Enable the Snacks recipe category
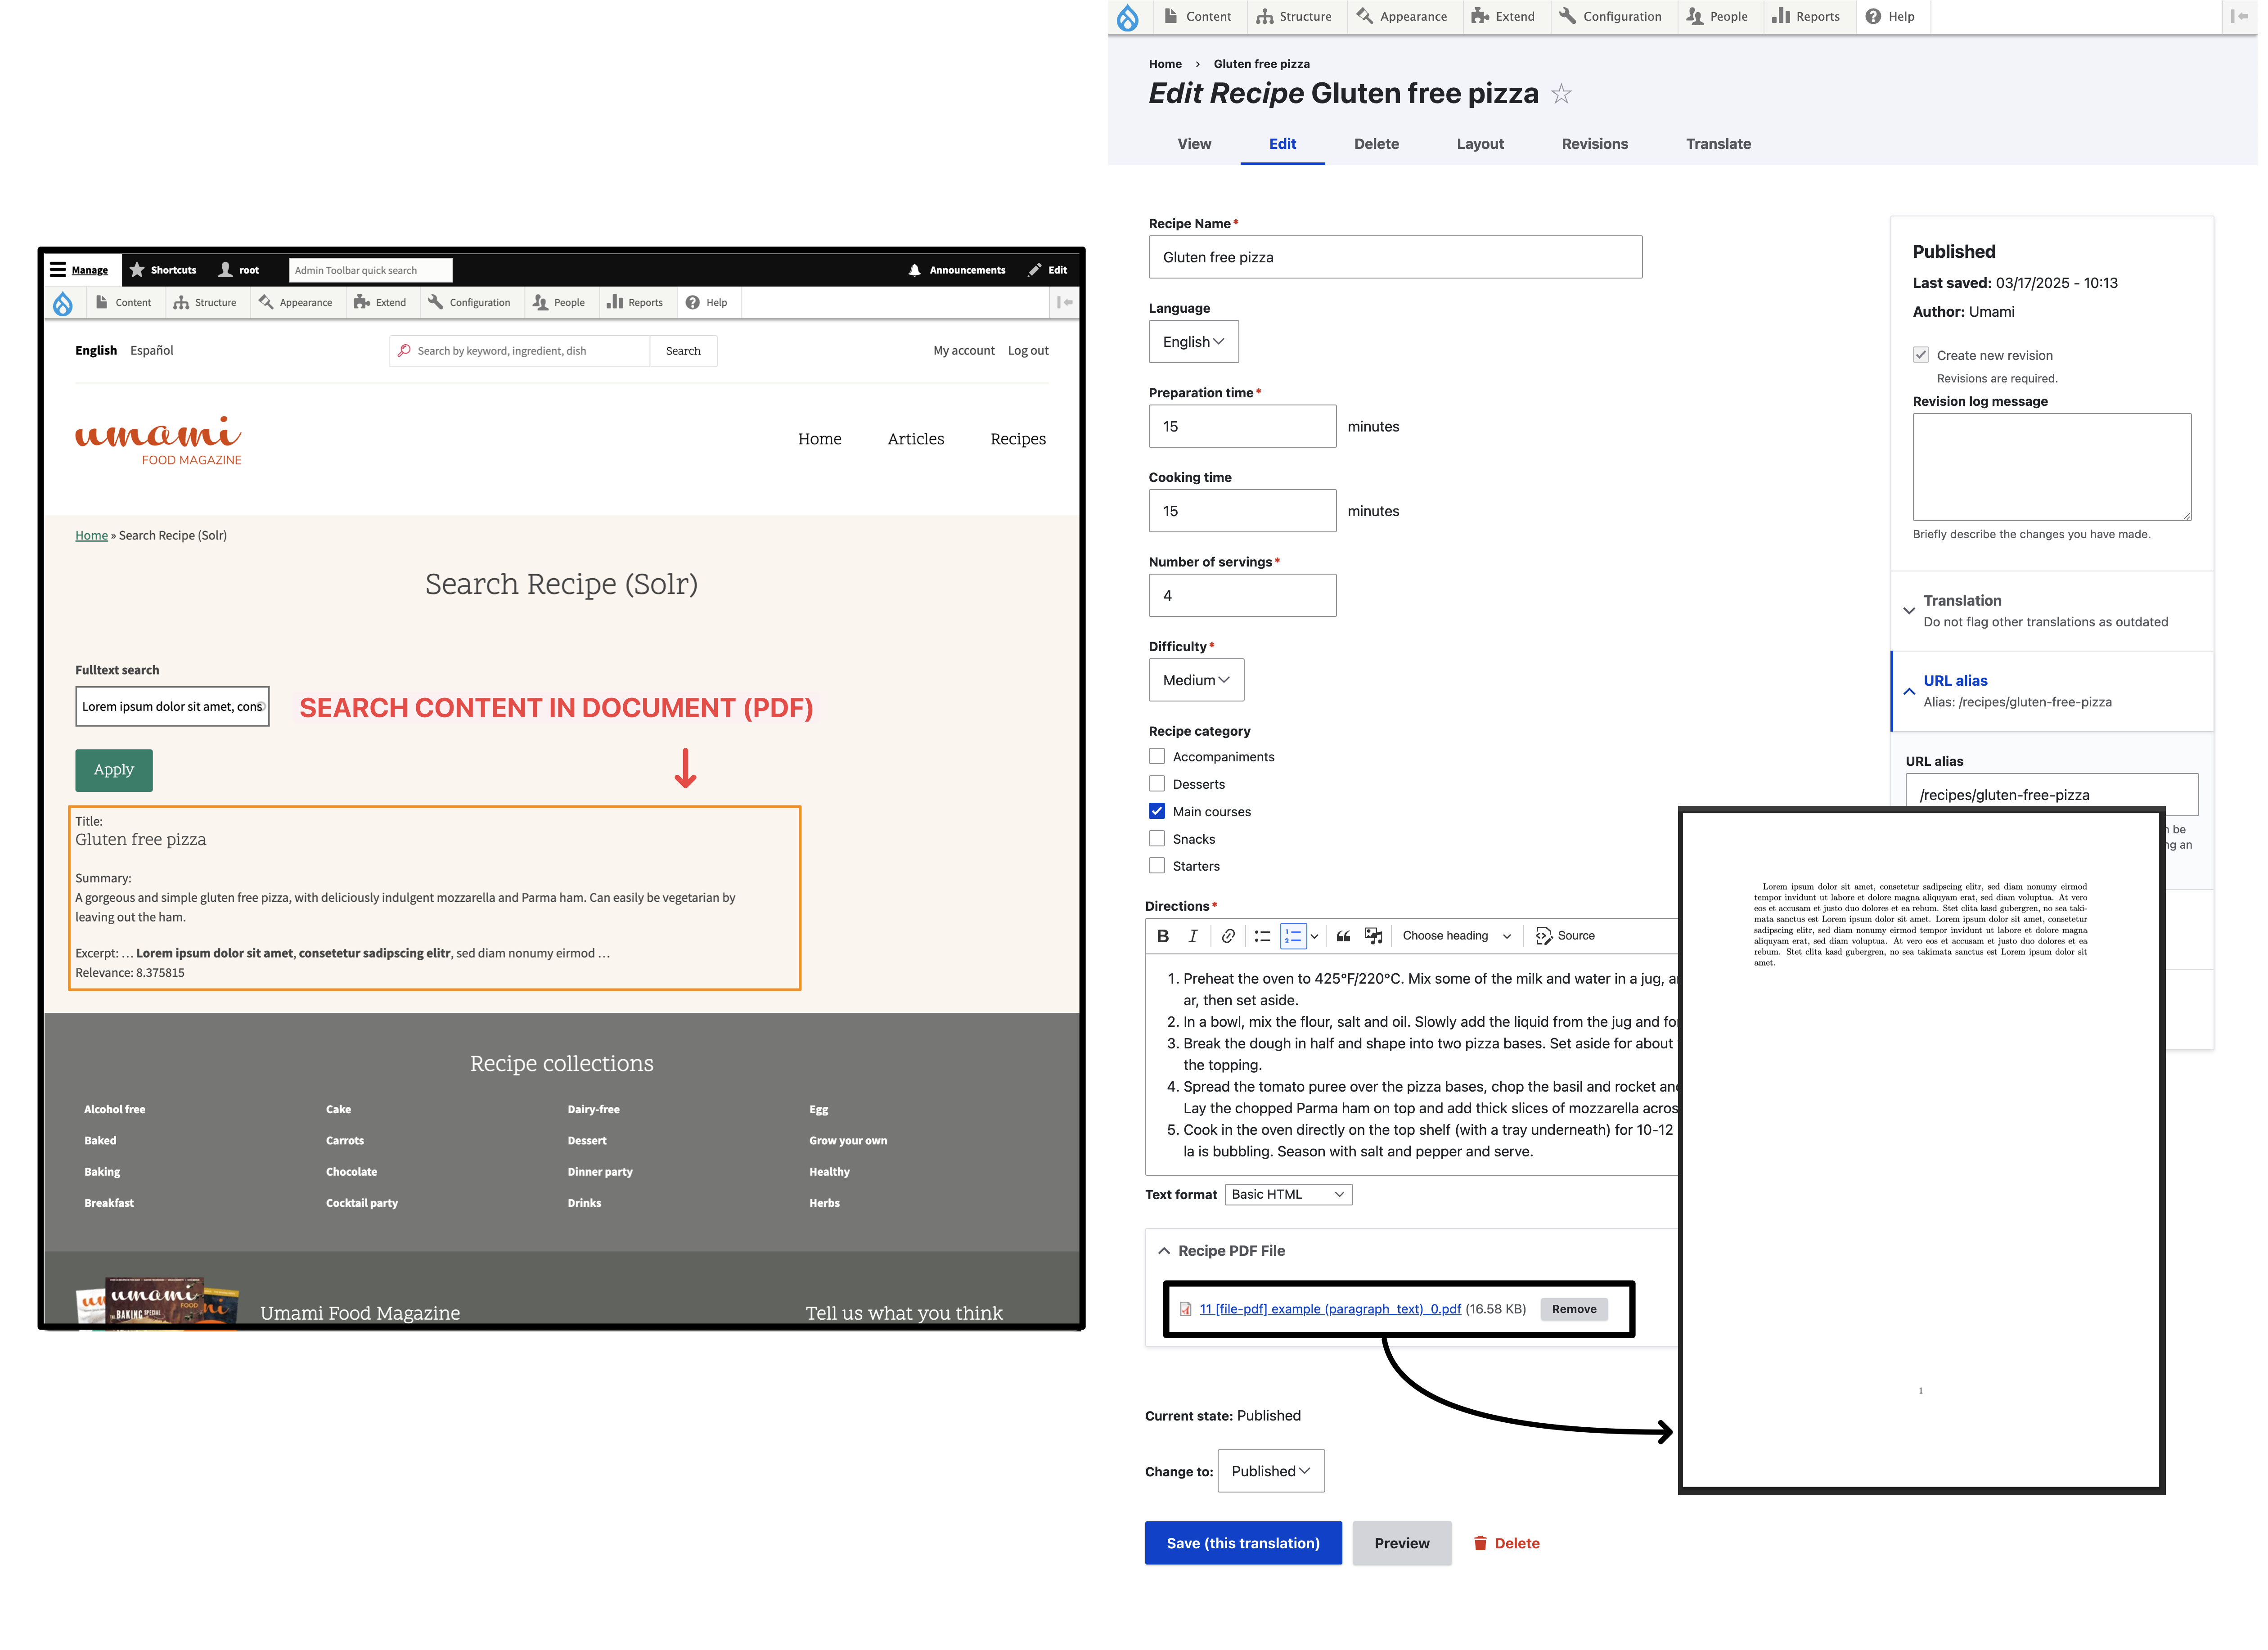 [1157, 839]
